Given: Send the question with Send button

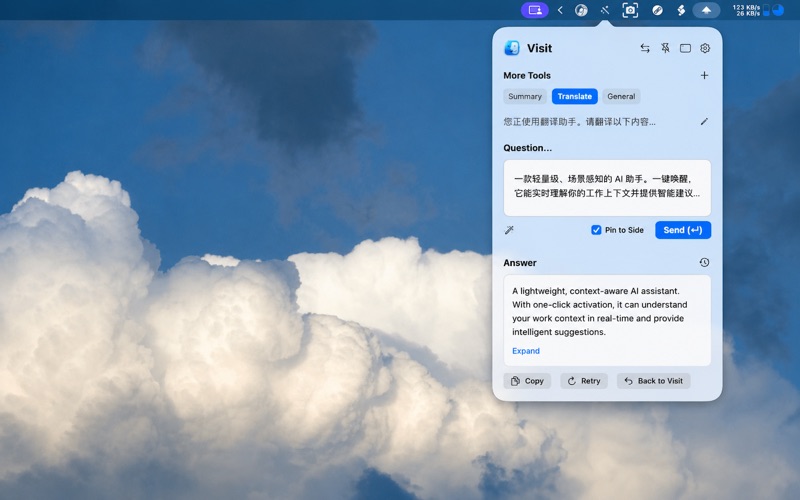Looking at the screenshot, I should coord(683,230).
